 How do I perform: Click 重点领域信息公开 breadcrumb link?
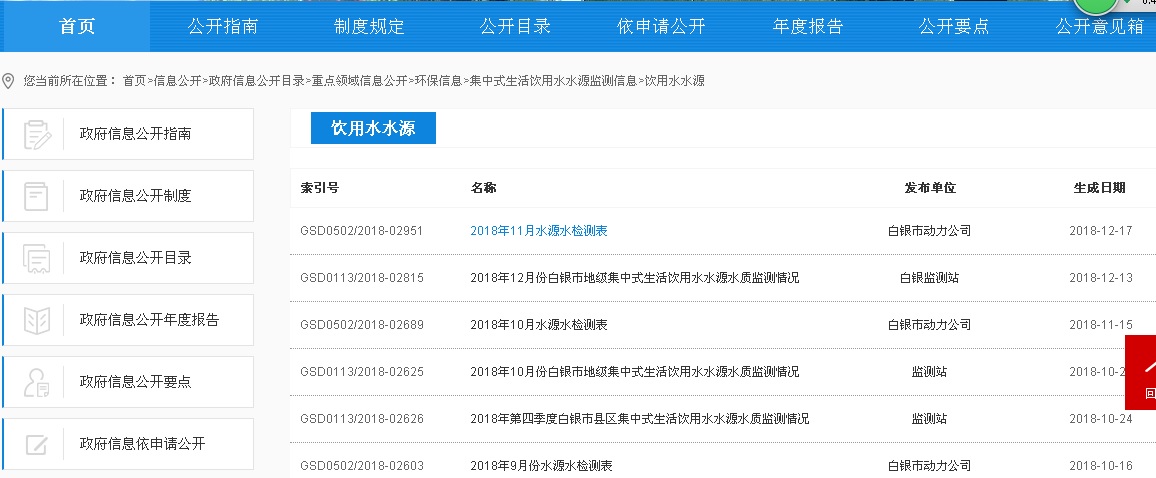point(359,81)
